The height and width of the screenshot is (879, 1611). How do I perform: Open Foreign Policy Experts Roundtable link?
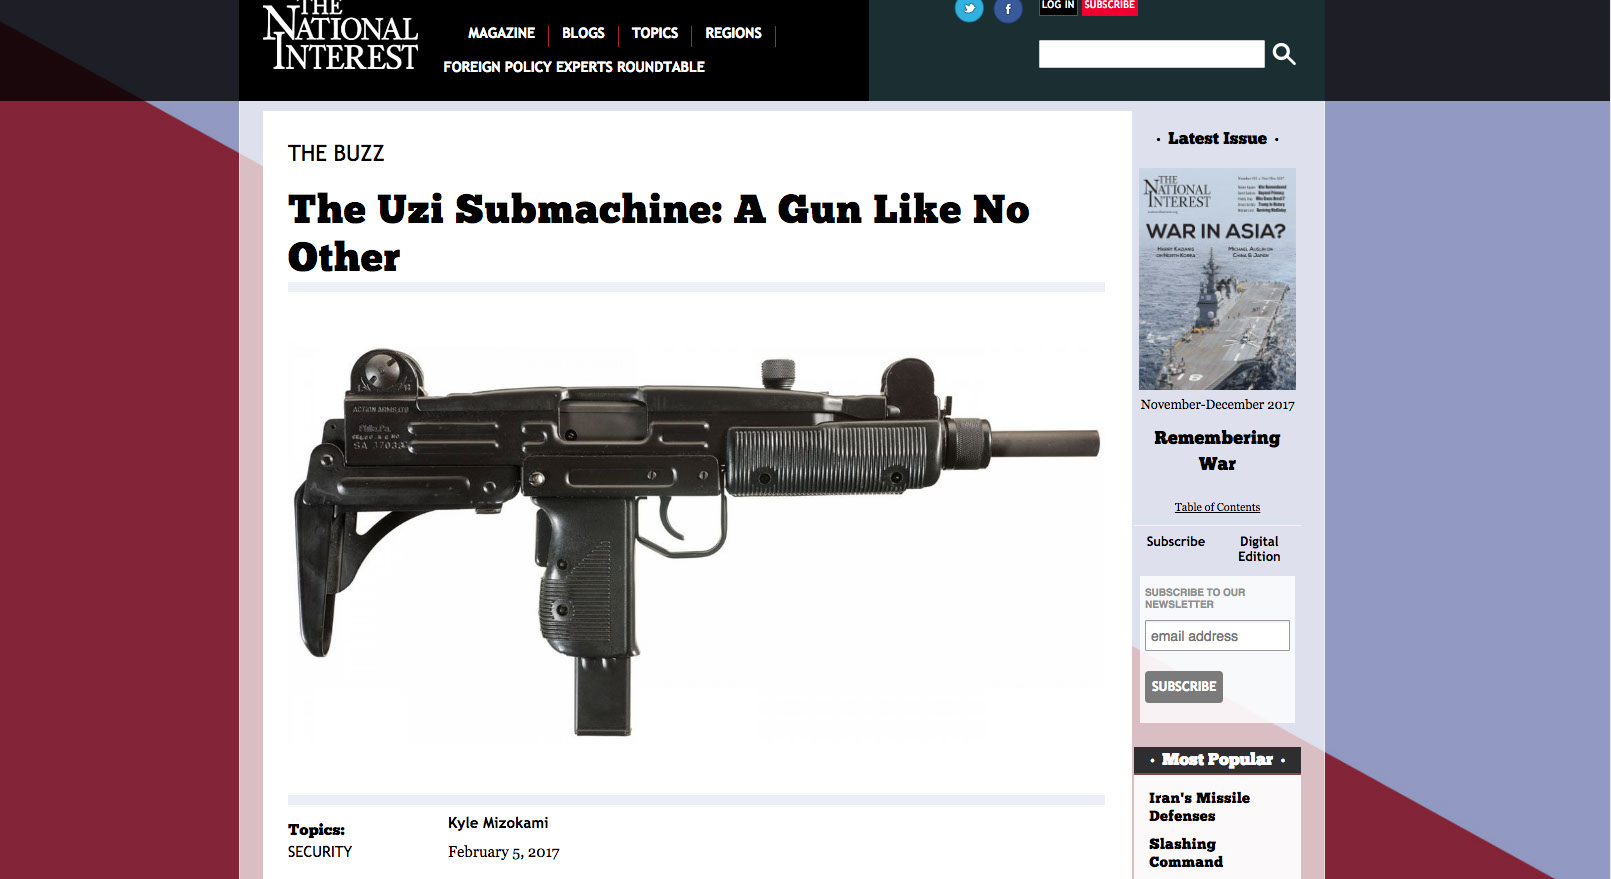574,67
